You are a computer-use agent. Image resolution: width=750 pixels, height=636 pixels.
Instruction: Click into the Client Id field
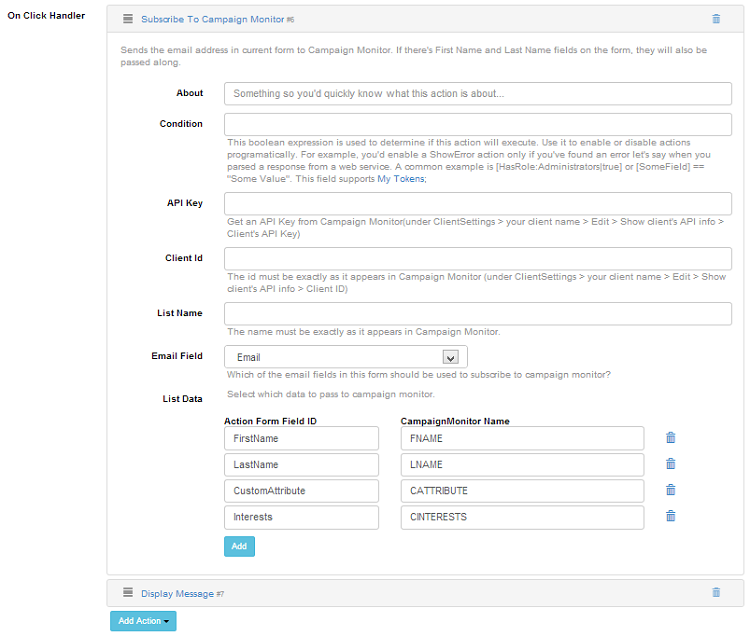click(x=478, y=259)
